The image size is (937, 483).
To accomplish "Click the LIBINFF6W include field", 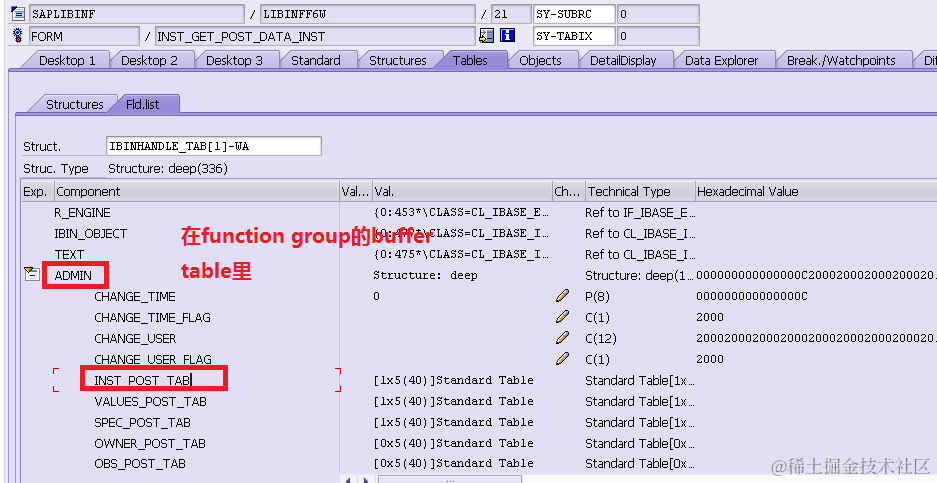I will coord(368,14).
